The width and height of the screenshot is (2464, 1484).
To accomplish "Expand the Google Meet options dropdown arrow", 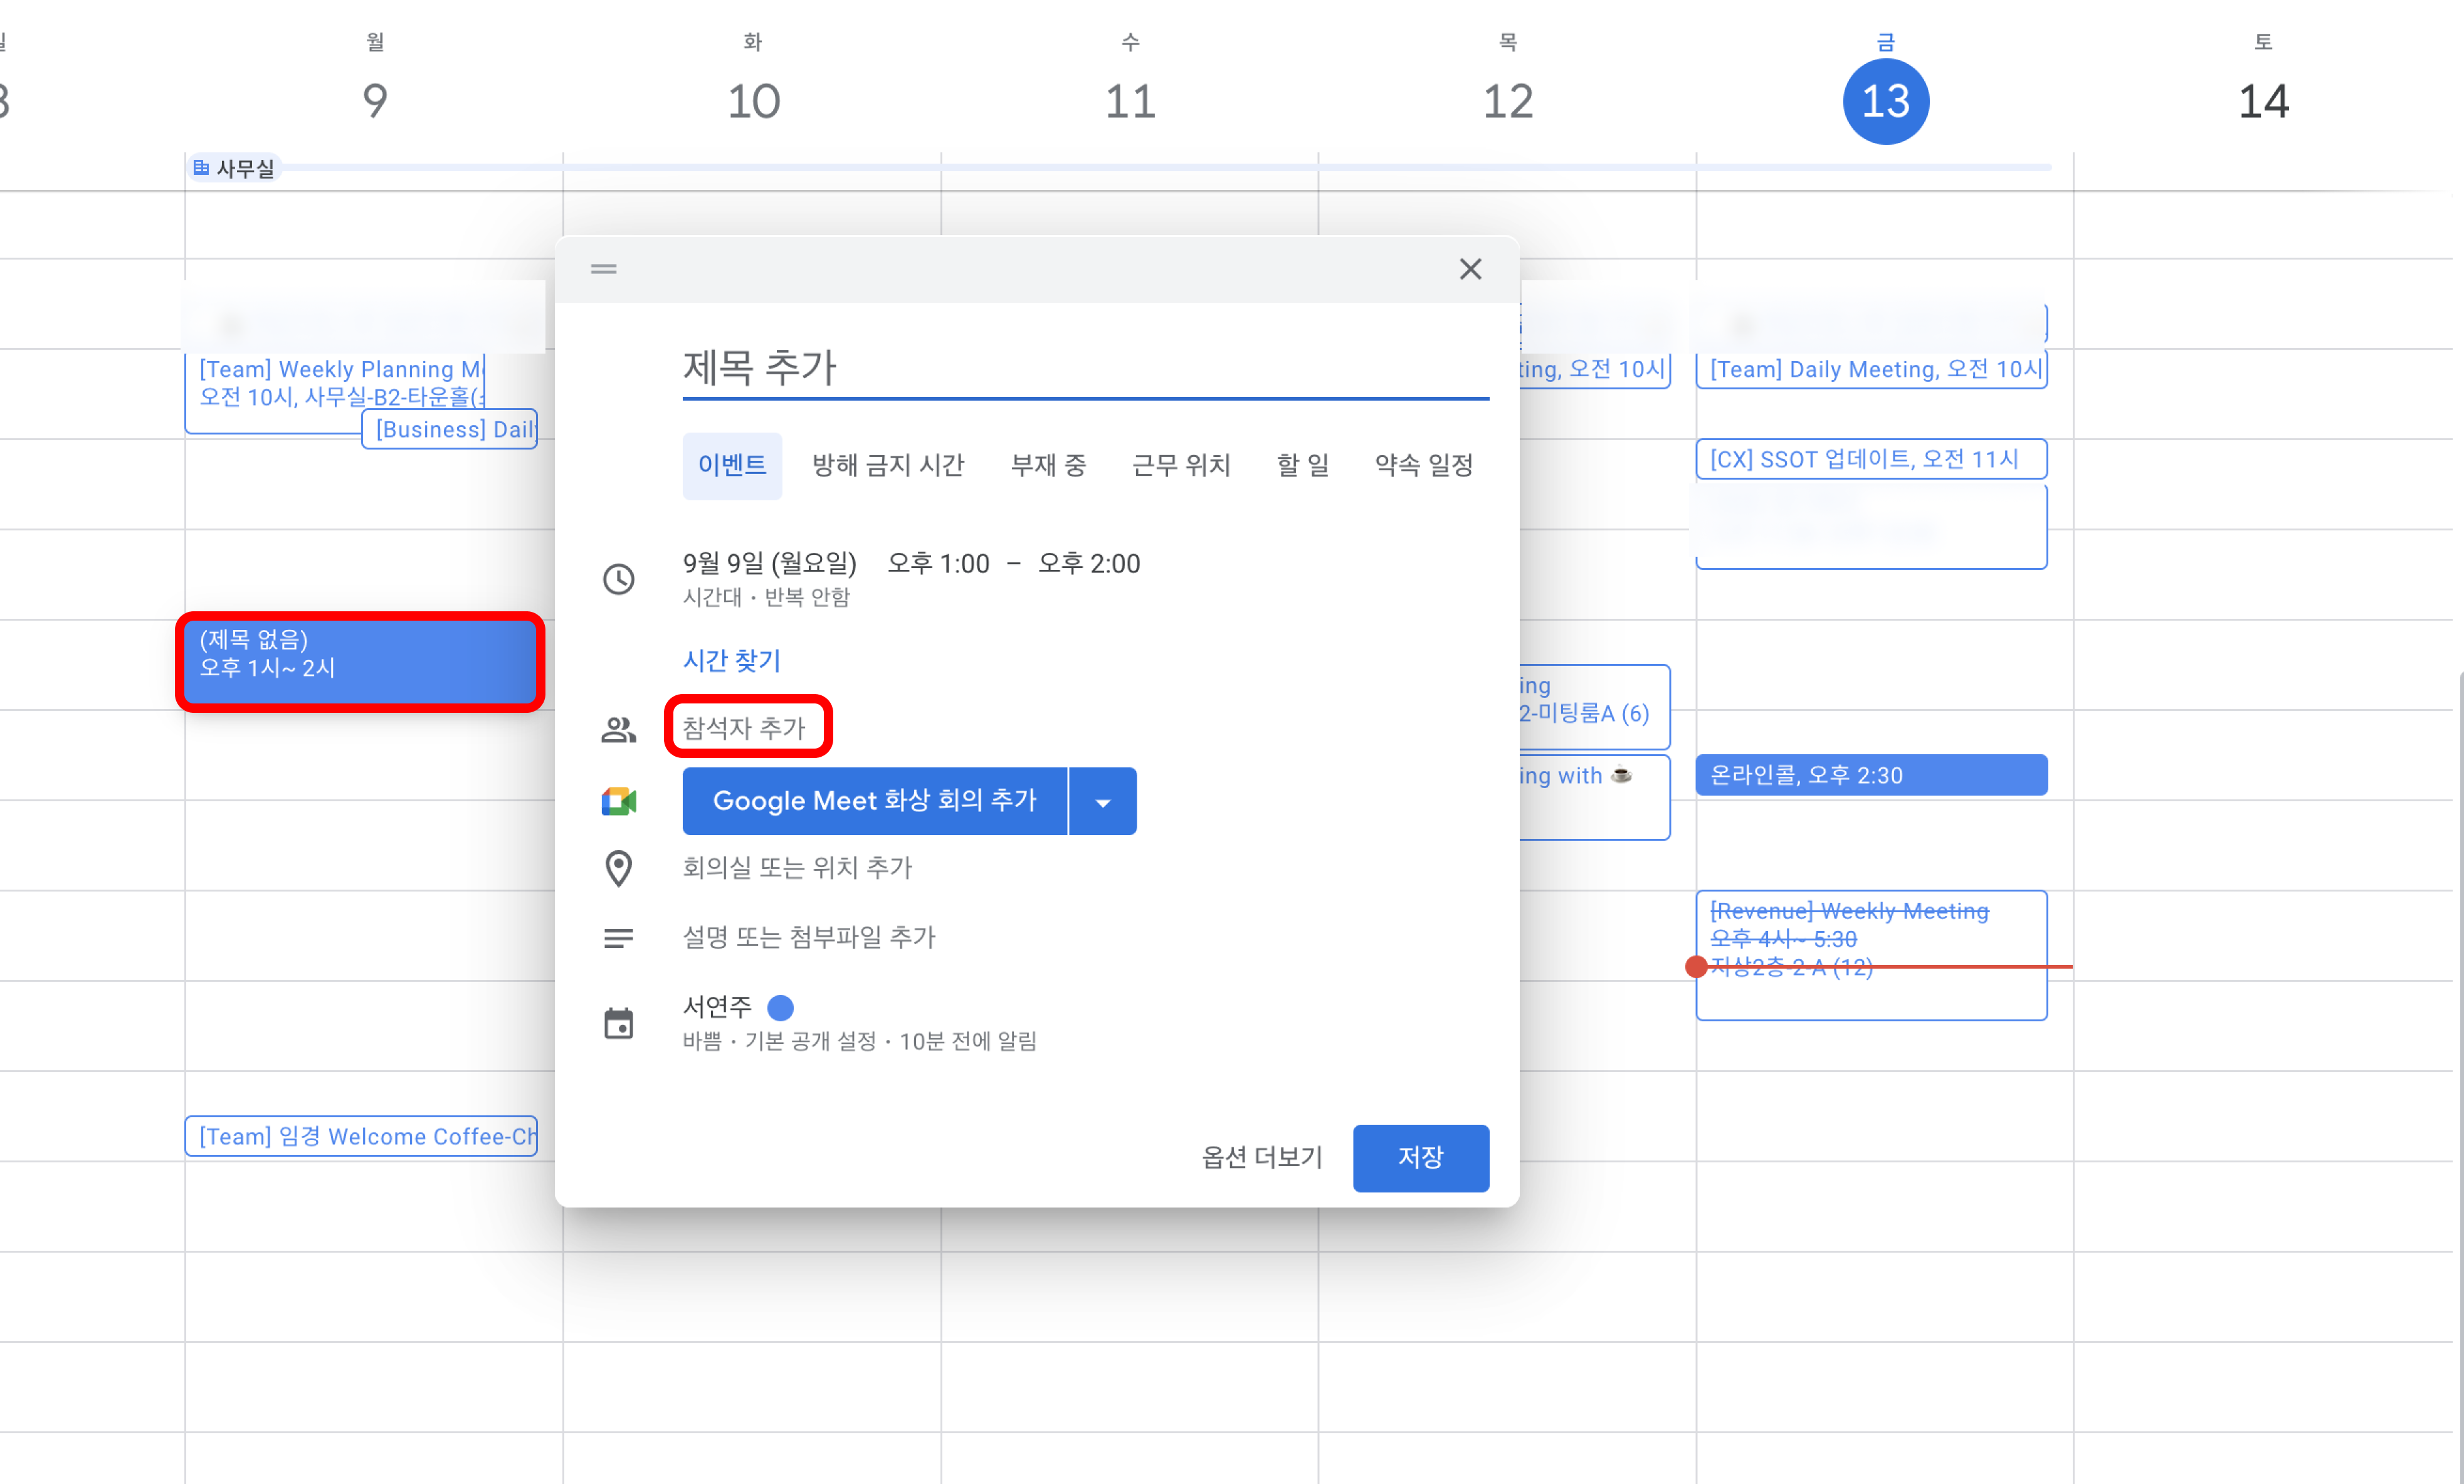I will point(1102,802).
